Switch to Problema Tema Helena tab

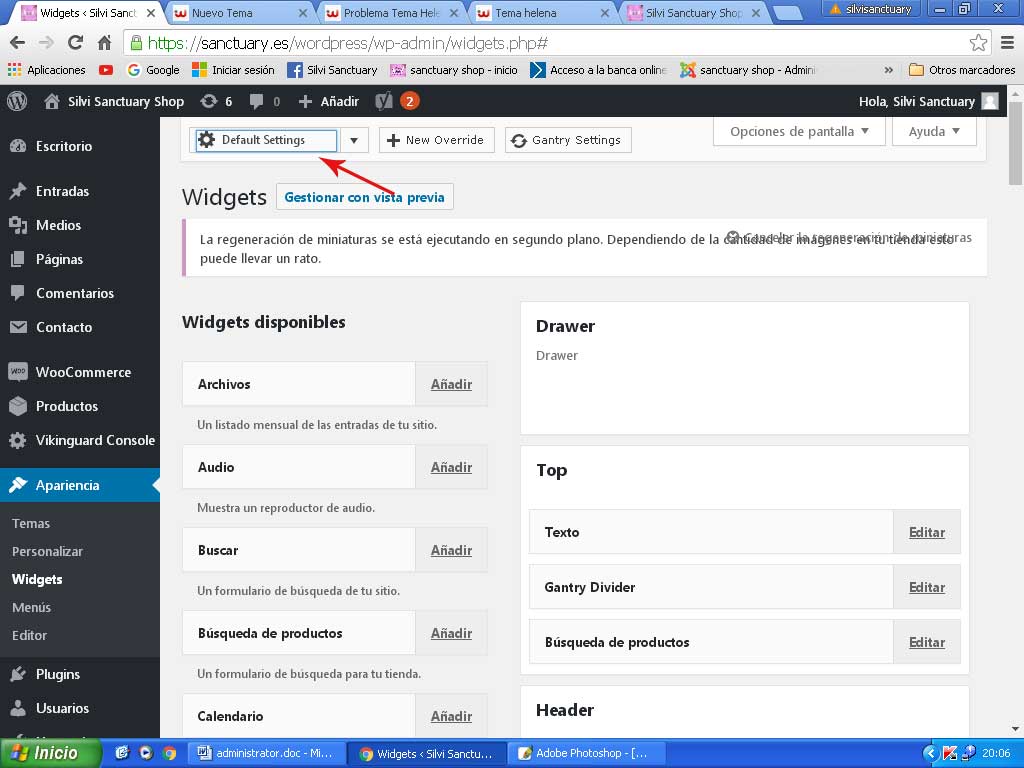point(391,13)
